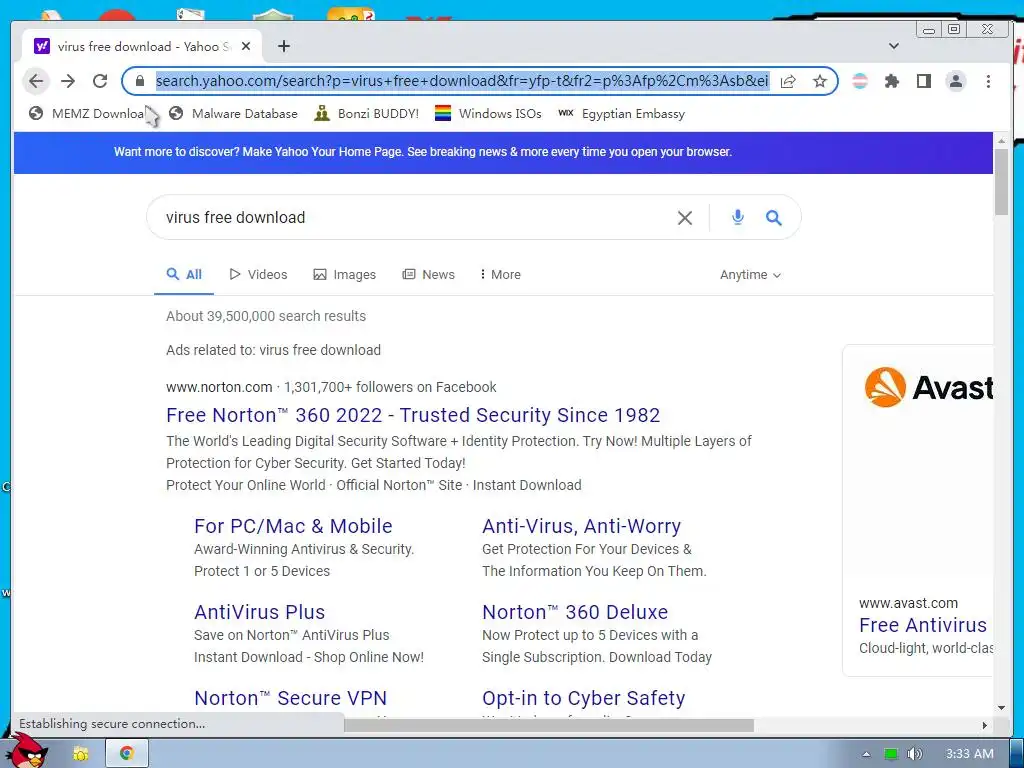Viewport: 1024px width, 768px height.
Task: Reload the Yahoo search page
Action: tap(100, 81)
